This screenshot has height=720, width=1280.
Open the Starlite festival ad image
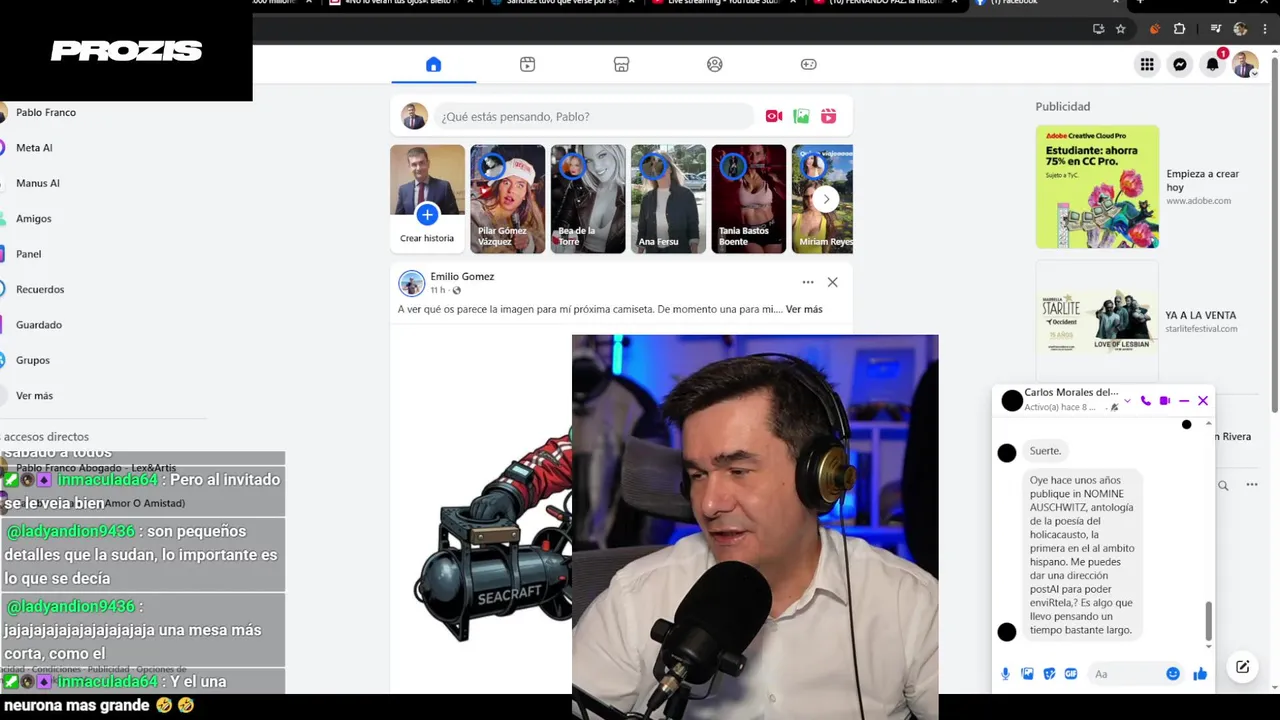[1097, 320]
